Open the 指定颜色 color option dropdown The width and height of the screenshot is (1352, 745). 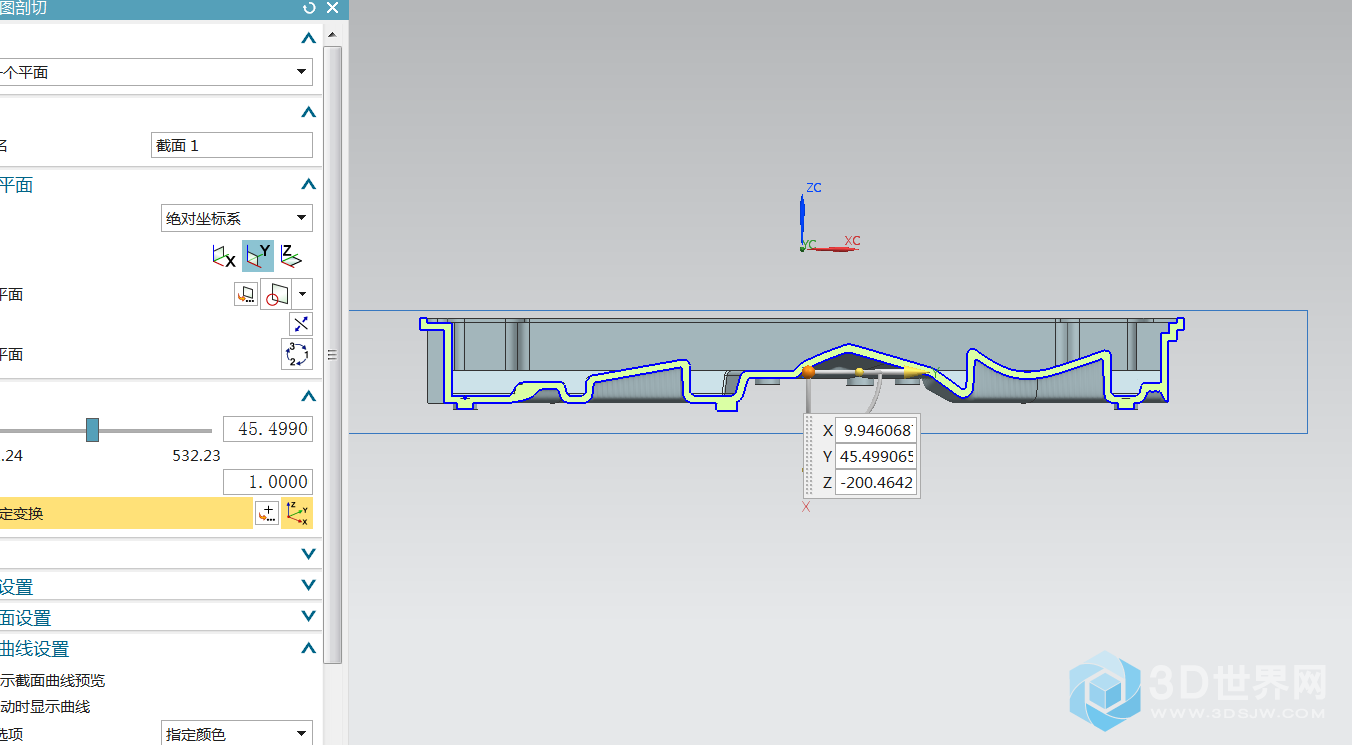click(x=237, y=734)
